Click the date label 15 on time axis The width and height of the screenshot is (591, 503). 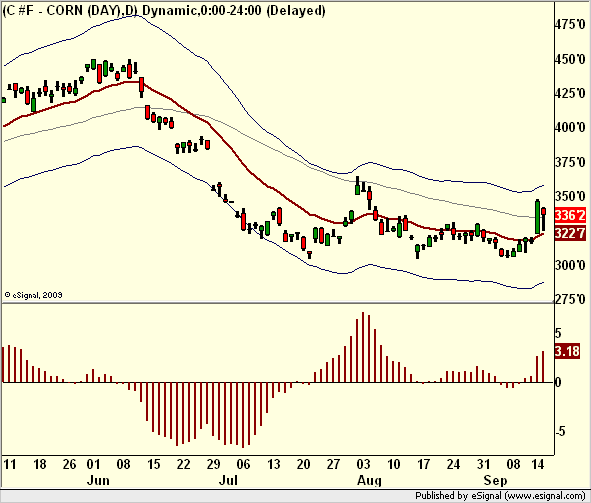[153, 464]
